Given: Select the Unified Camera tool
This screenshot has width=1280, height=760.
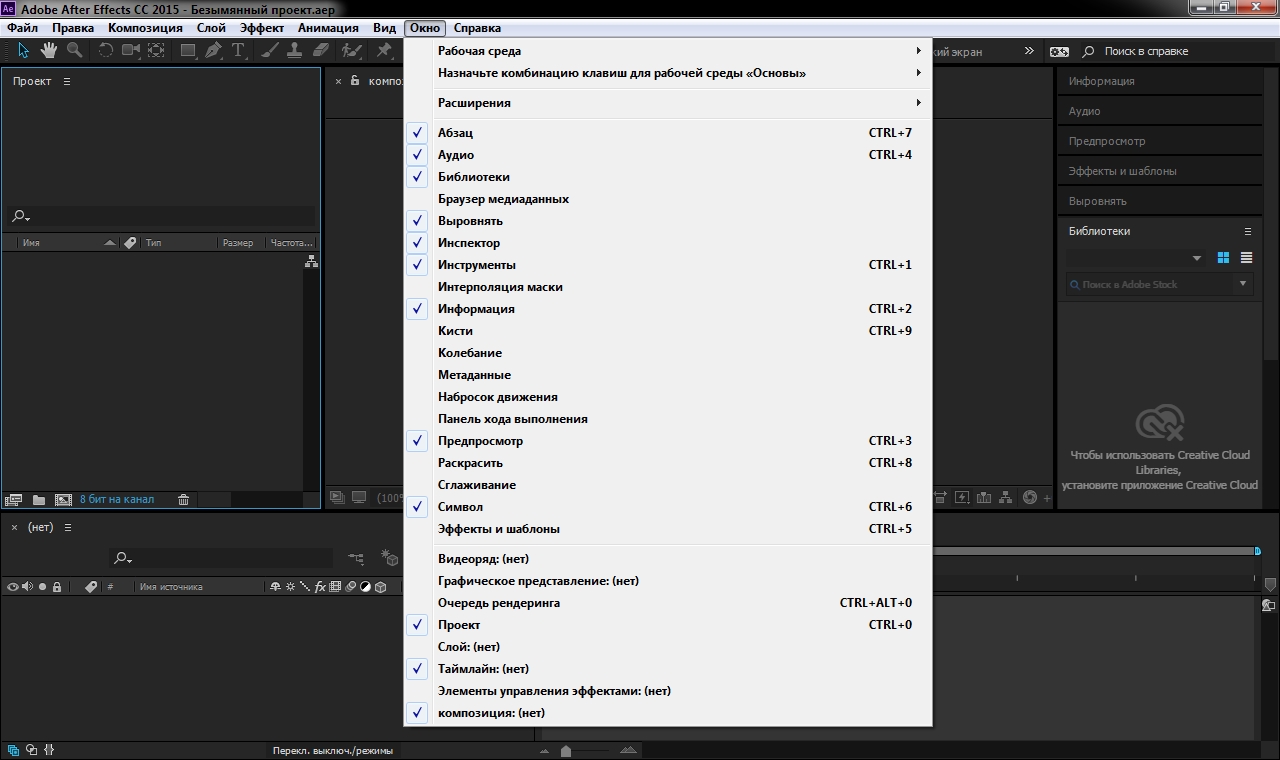Looking at the screenshot, I should tap(131, 50).
